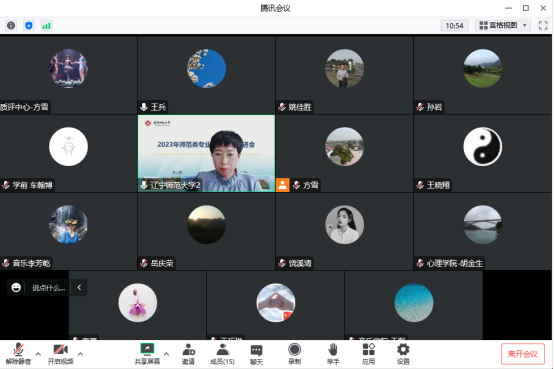Open the 应用 apps menu

pyautogui.click(x=369, y=354)
